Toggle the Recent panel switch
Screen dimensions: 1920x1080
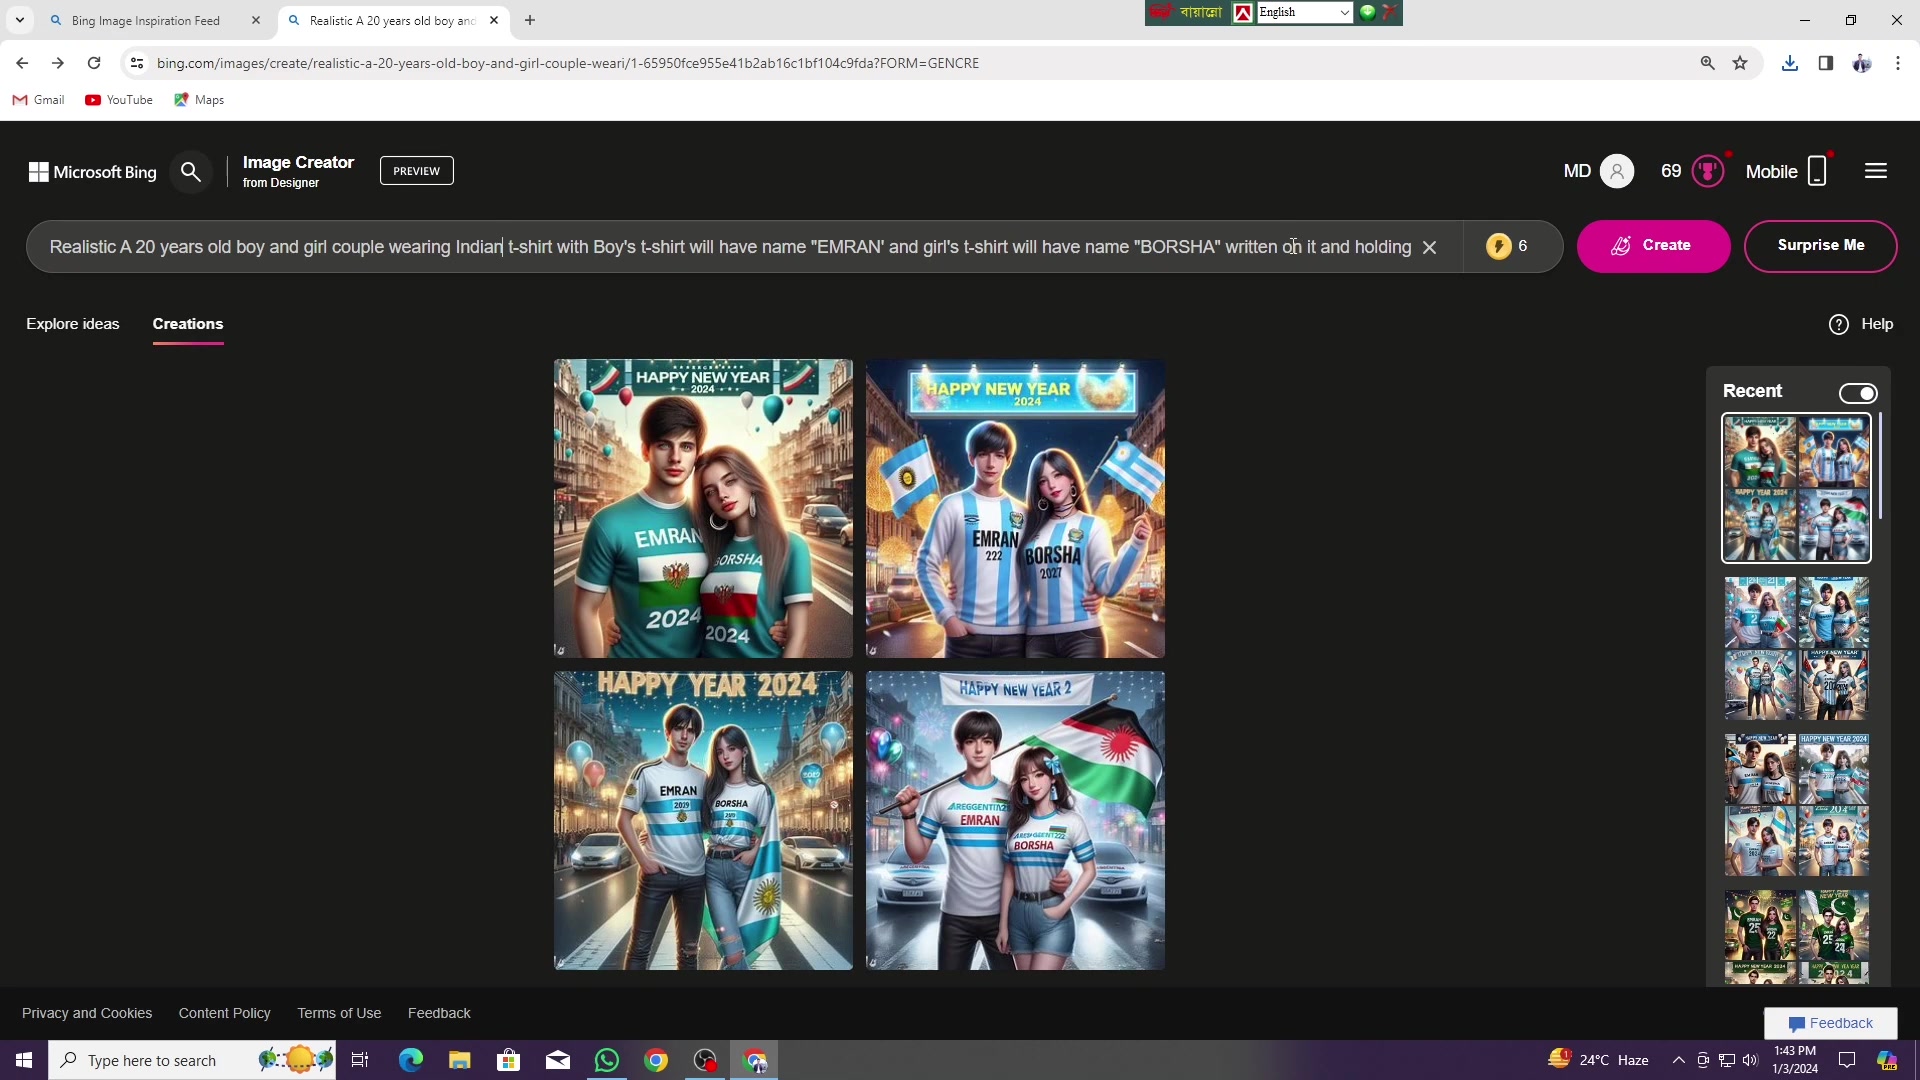point(1857,393)
